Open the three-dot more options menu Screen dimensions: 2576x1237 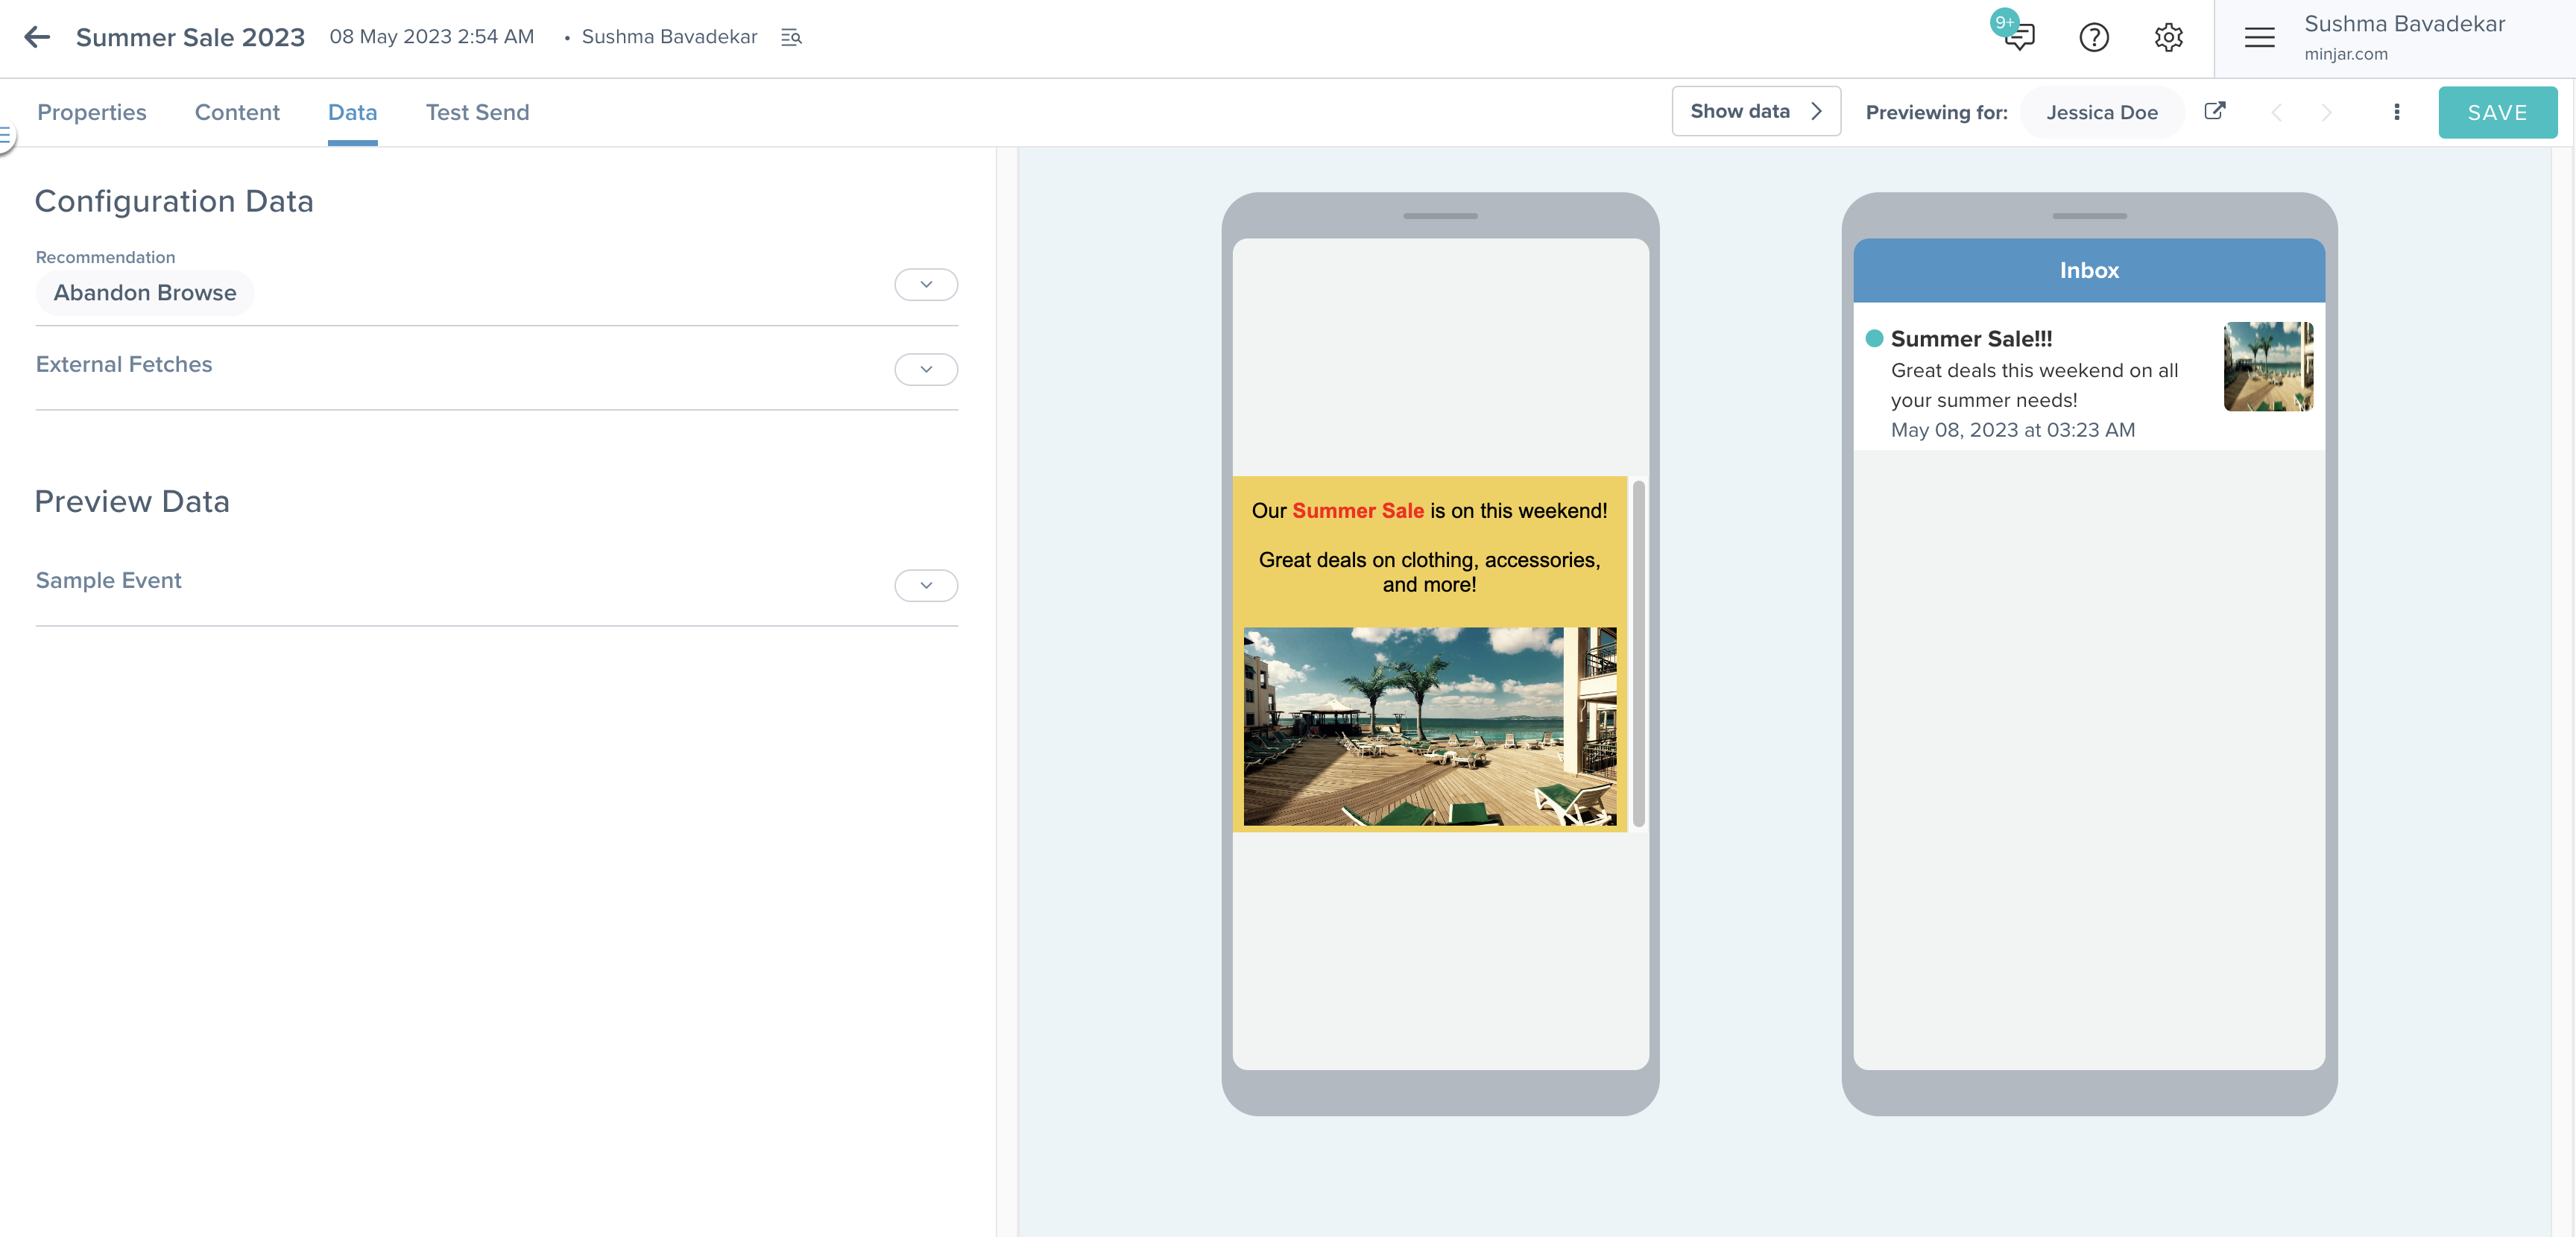[x=2396, y=112]
